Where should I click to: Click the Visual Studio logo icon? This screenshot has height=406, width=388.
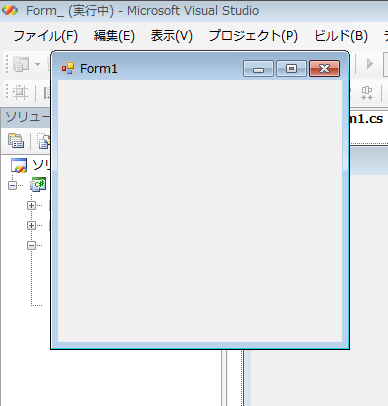10,10
